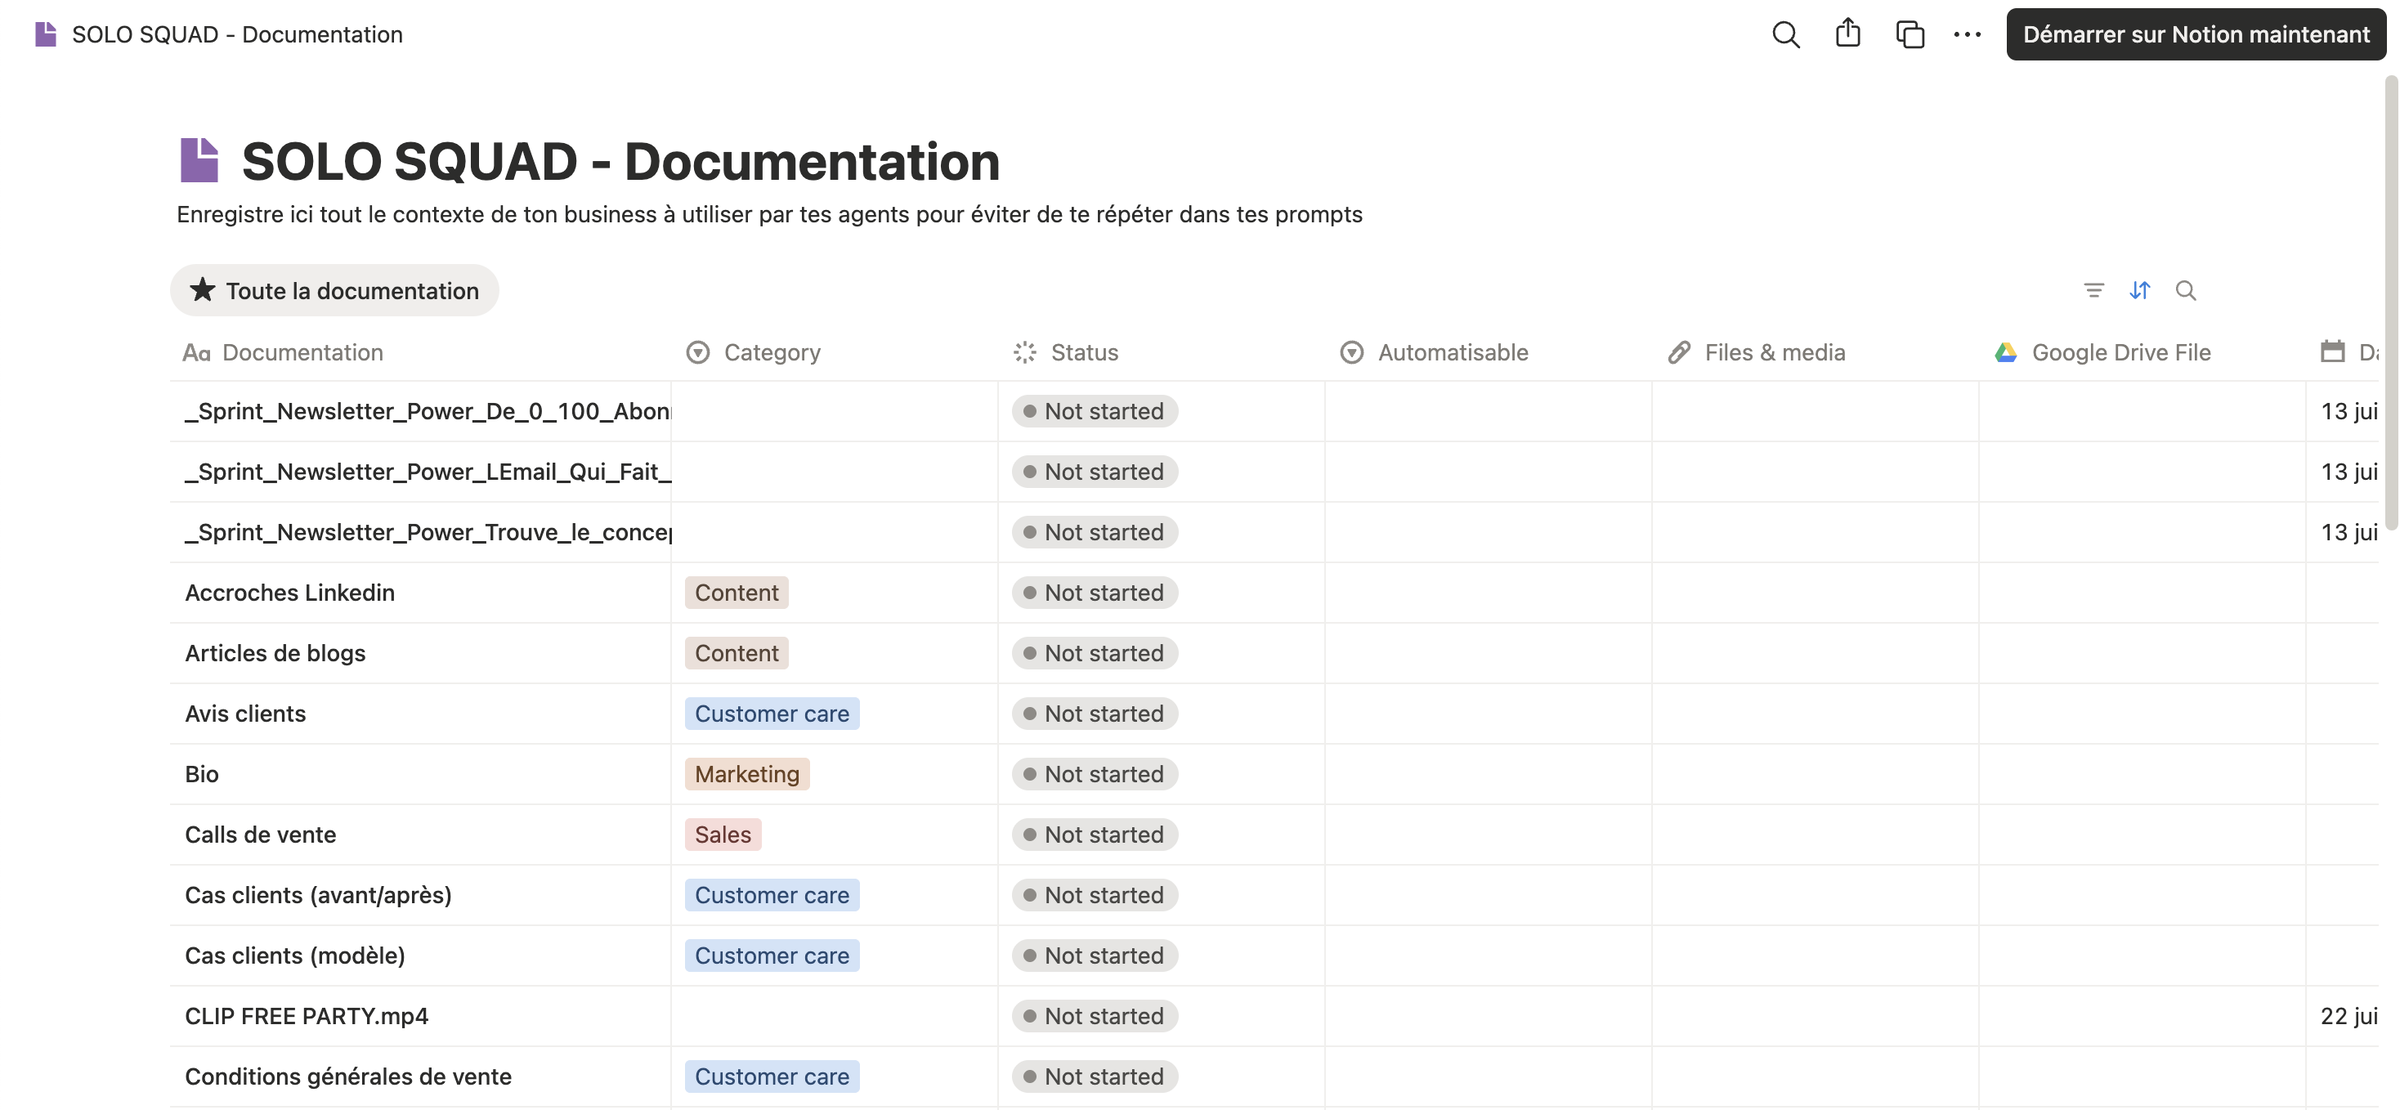The width and height of the screenshot is (2400, 1110).
Task: Click Content tag for Articles de blogs
Action: pos(737,653)
